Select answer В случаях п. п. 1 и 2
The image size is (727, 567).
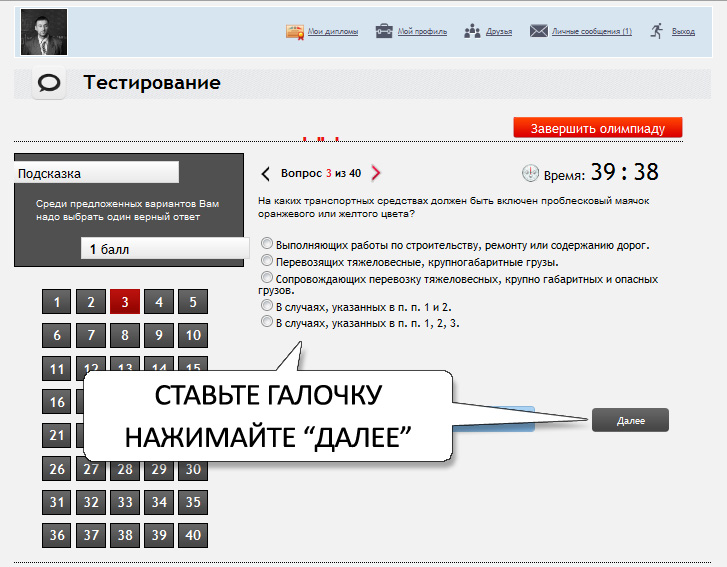click(x=267, y=305)
